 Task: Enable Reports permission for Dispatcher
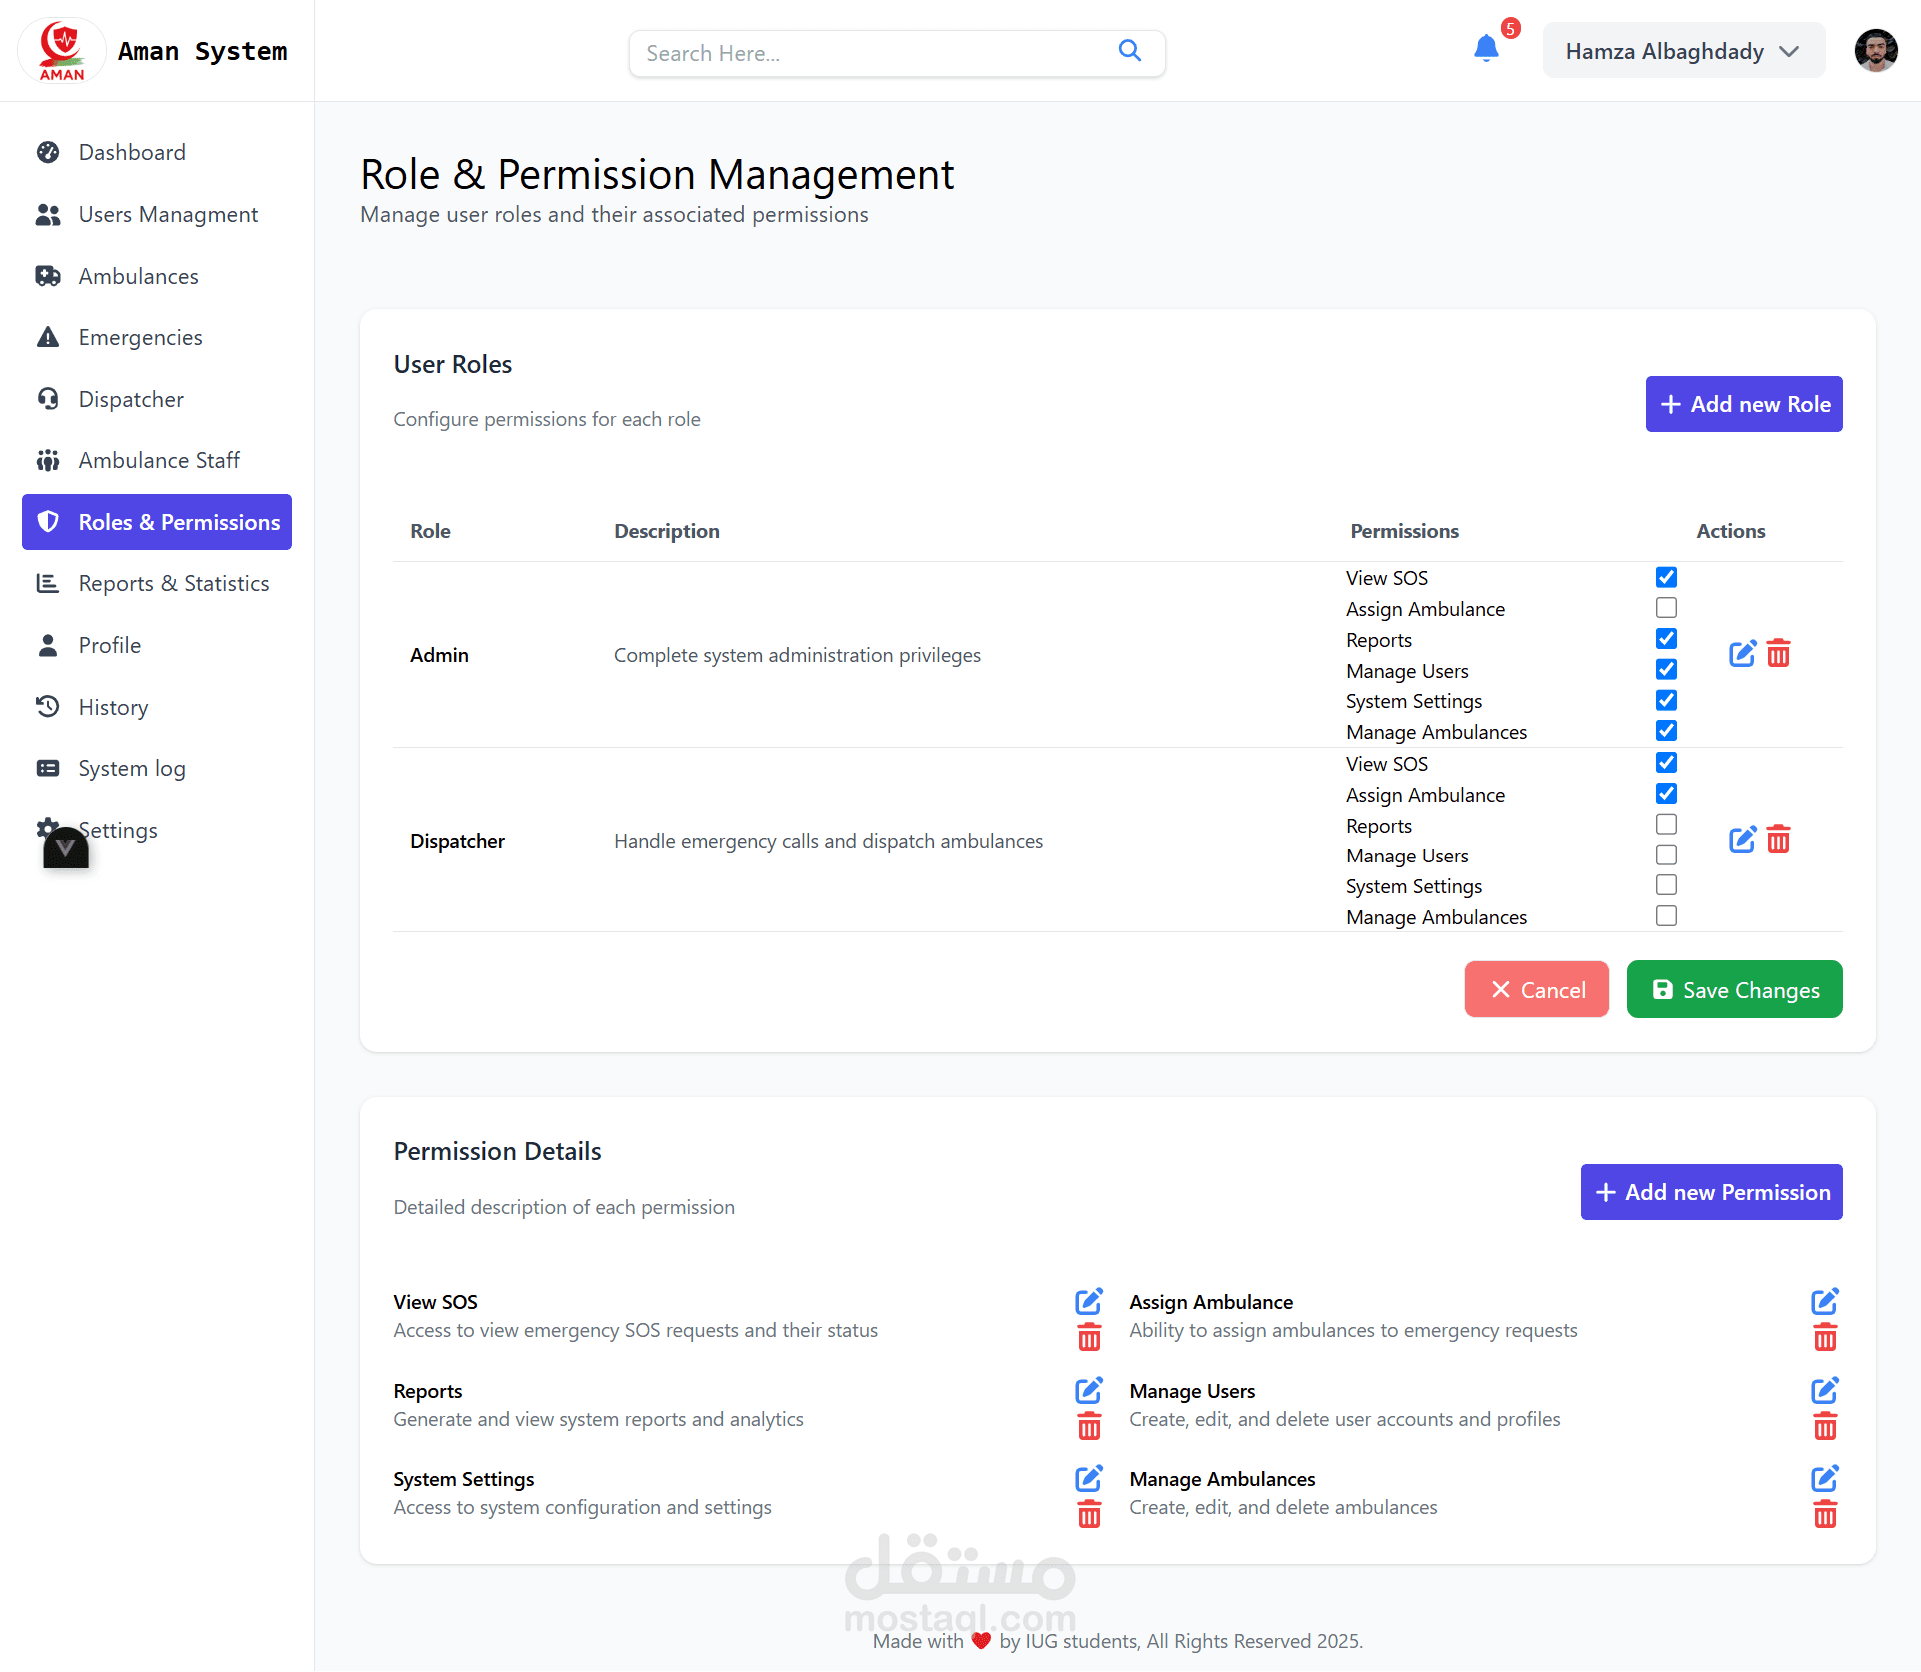point(1666,825)
